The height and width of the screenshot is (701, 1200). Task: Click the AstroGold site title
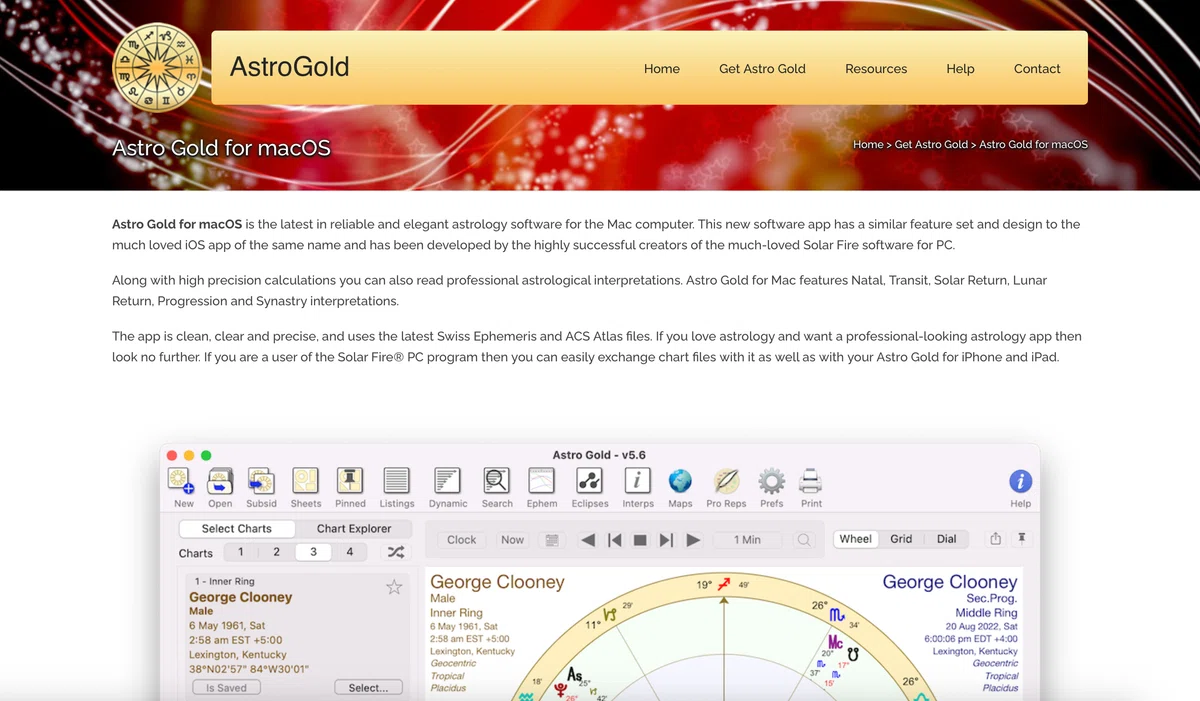point(290,67)
